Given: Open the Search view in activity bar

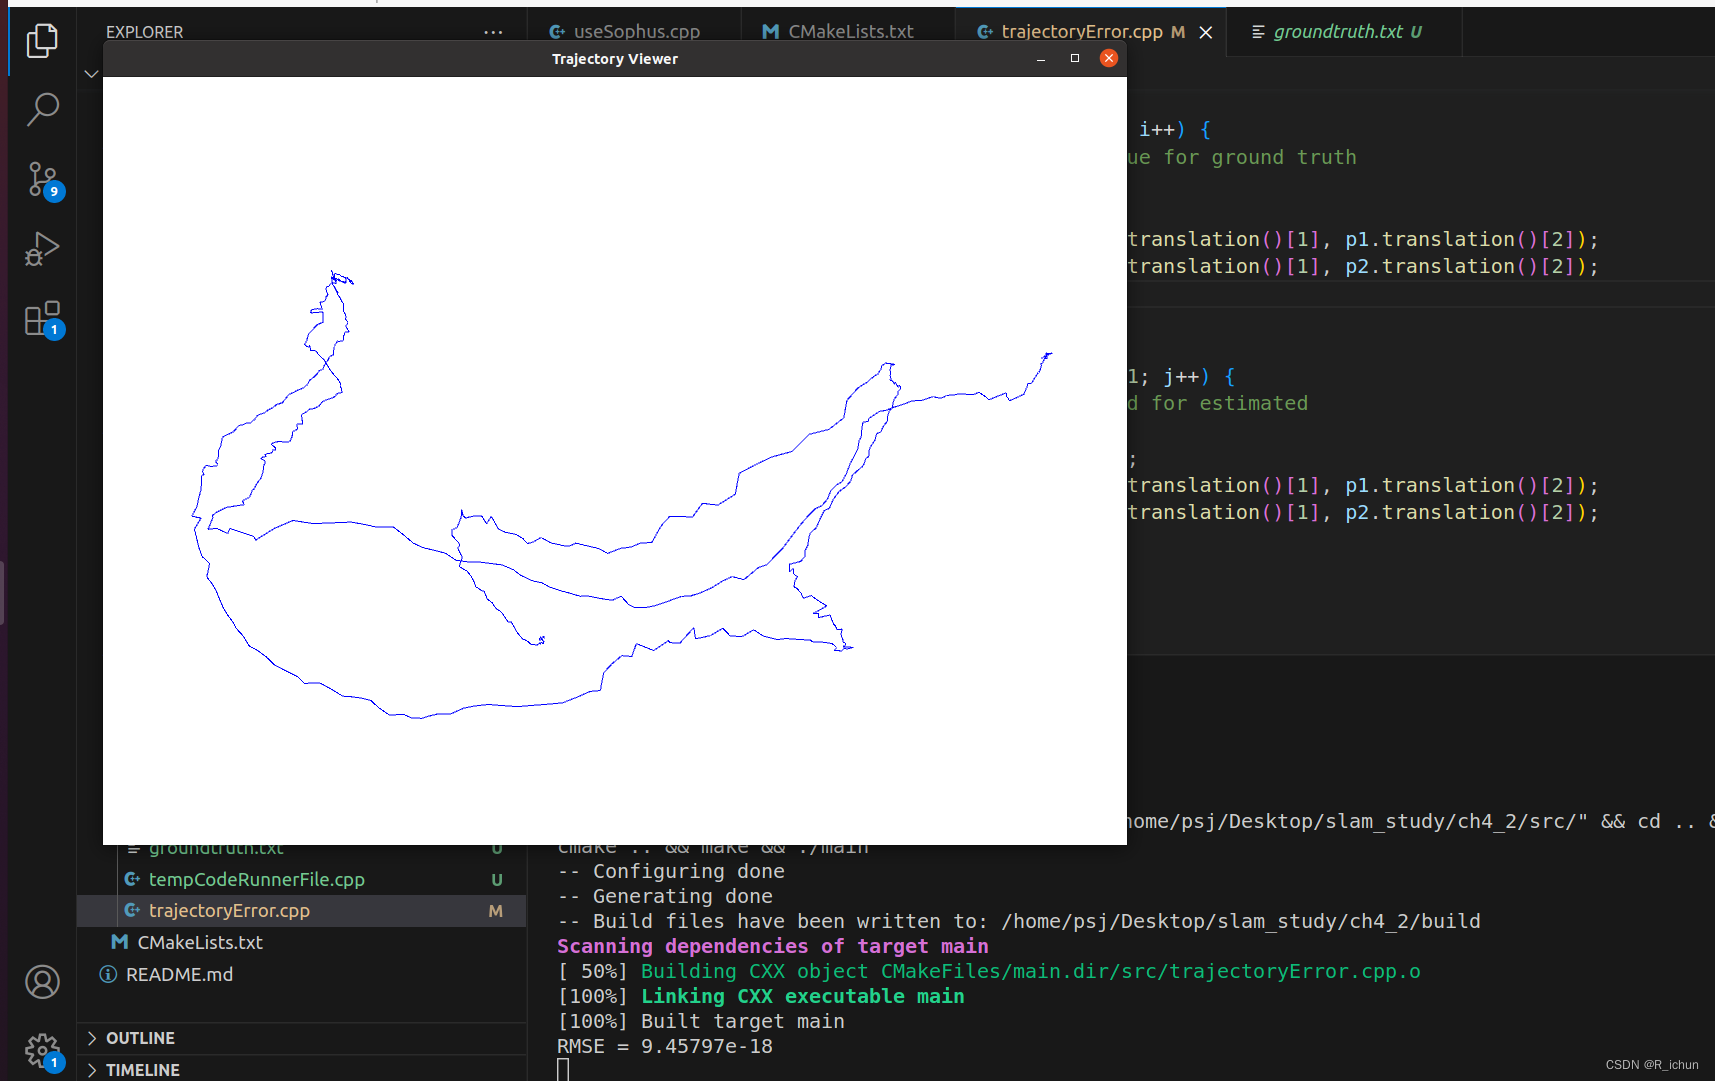Looking at the screenshot, I should [x=42, y=109].
